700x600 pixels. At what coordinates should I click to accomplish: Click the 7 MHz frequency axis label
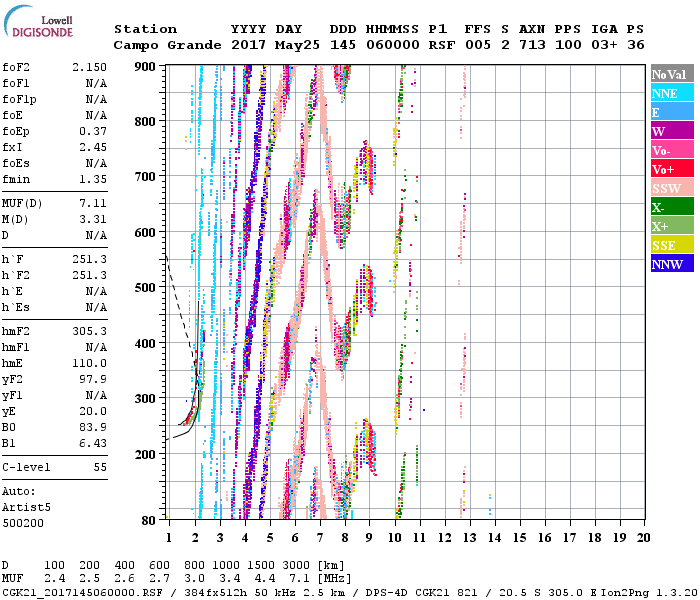pyautogui.click(x=320, y=538)
